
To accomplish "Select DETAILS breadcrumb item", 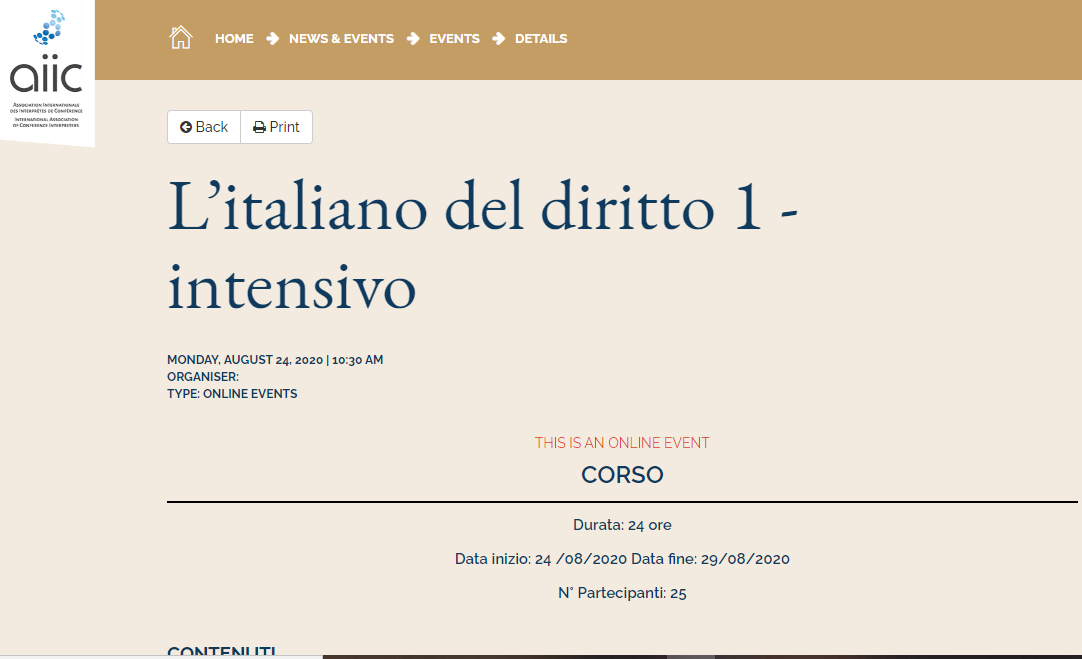I will click(x=541, y=39).
